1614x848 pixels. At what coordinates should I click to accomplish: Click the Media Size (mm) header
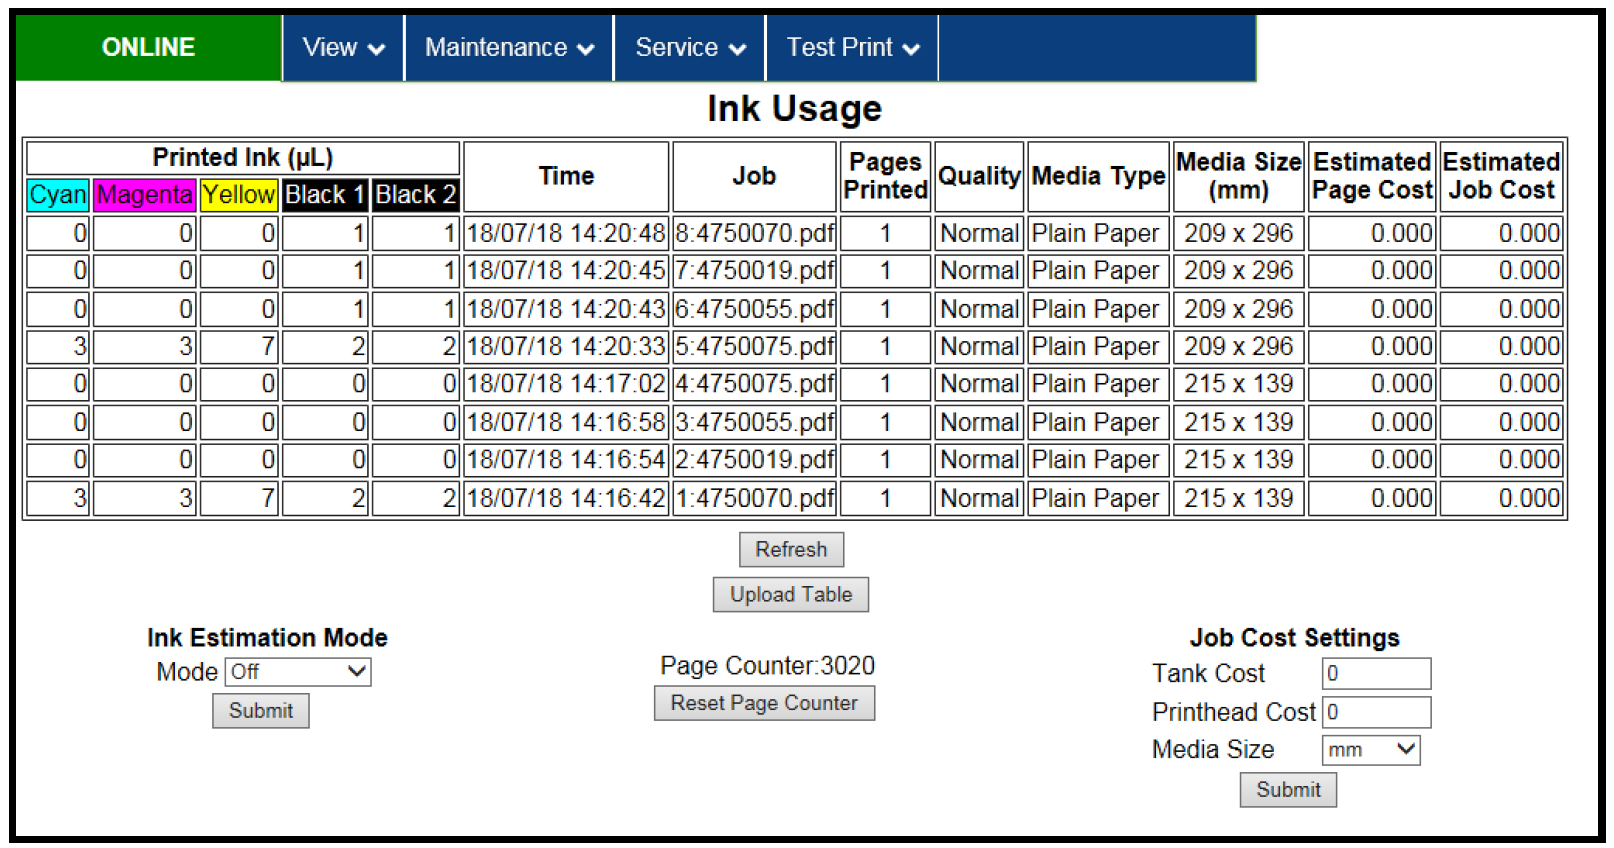click(1239, 176)
